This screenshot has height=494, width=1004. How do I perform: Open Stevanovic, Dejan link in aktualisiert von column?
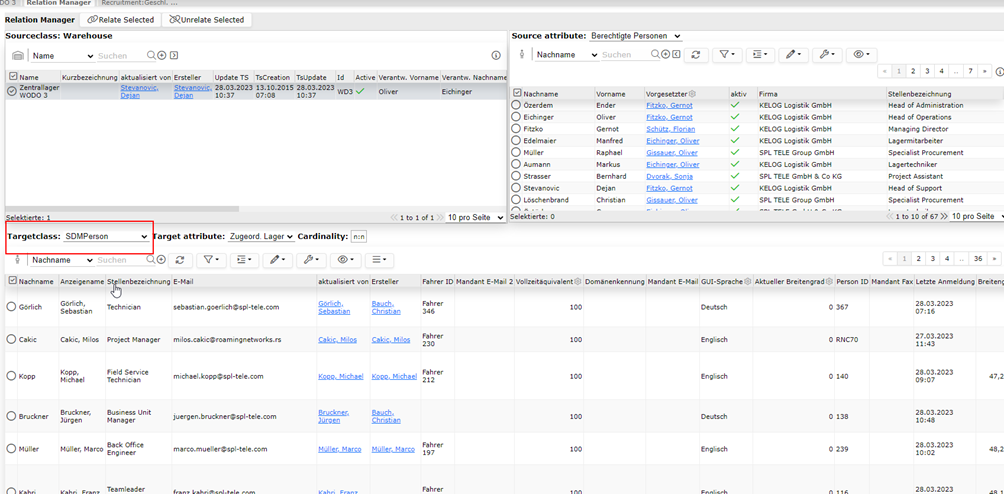(x=139, y=91)
